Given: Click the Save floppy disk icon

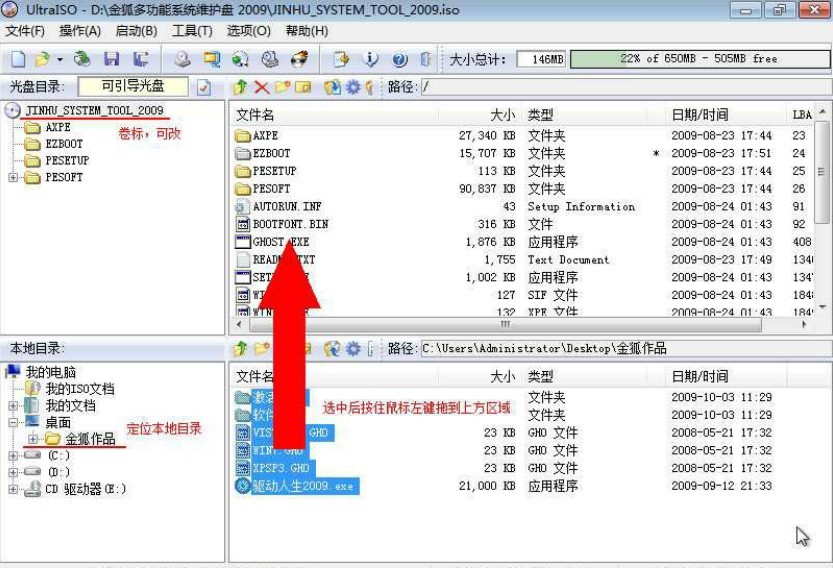Looking at the screenshot, I should [x=112, y=59].
